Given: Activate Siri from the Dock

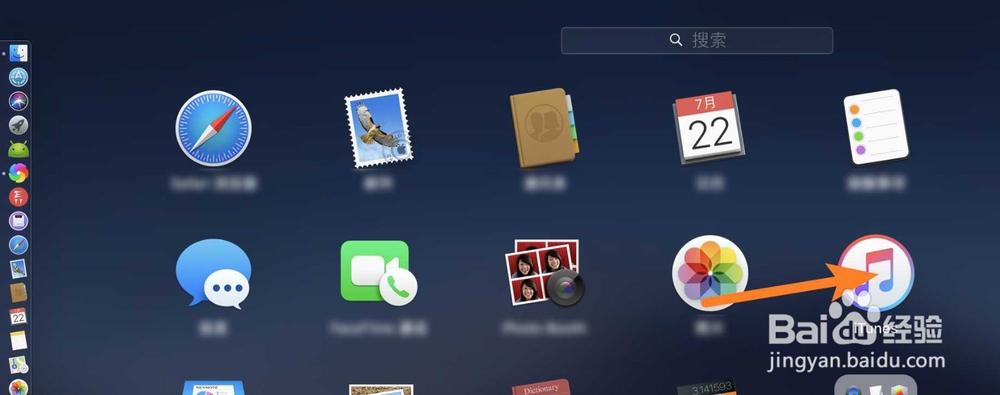Looking at the screenshot, I should 18,101.
